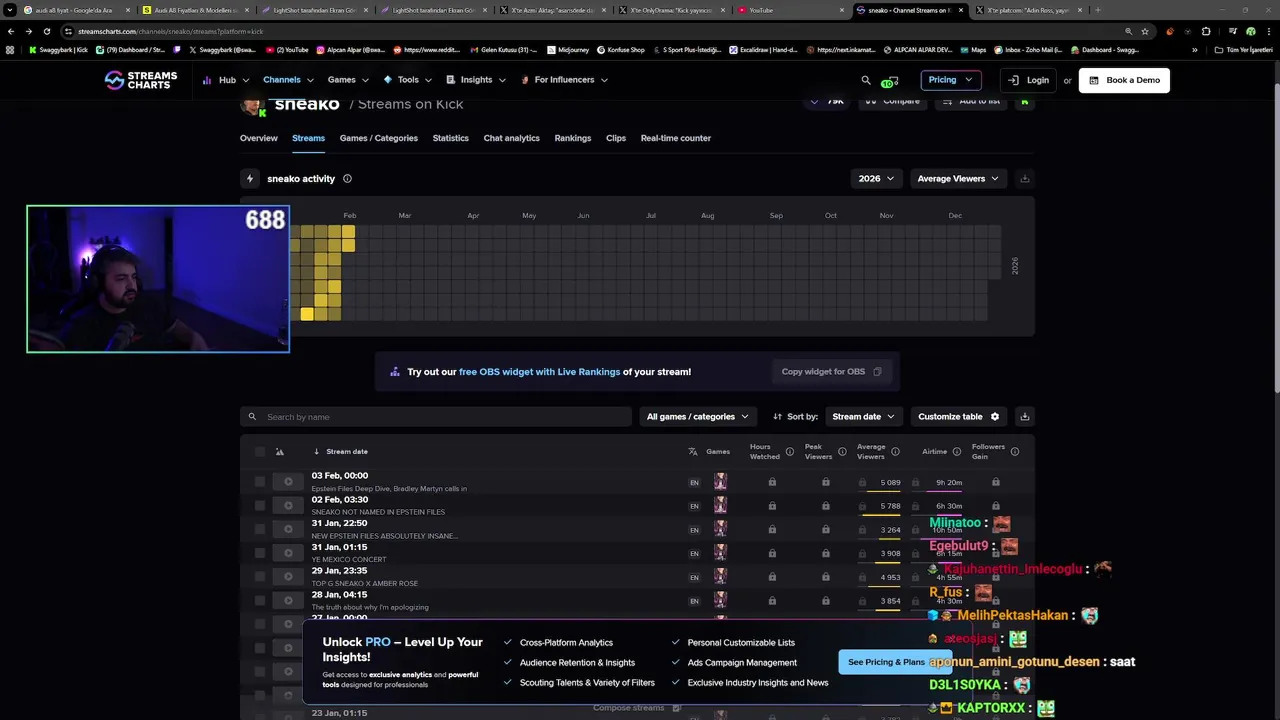
Task: Click the browser back arrow
Action: (x=11, y=31)
